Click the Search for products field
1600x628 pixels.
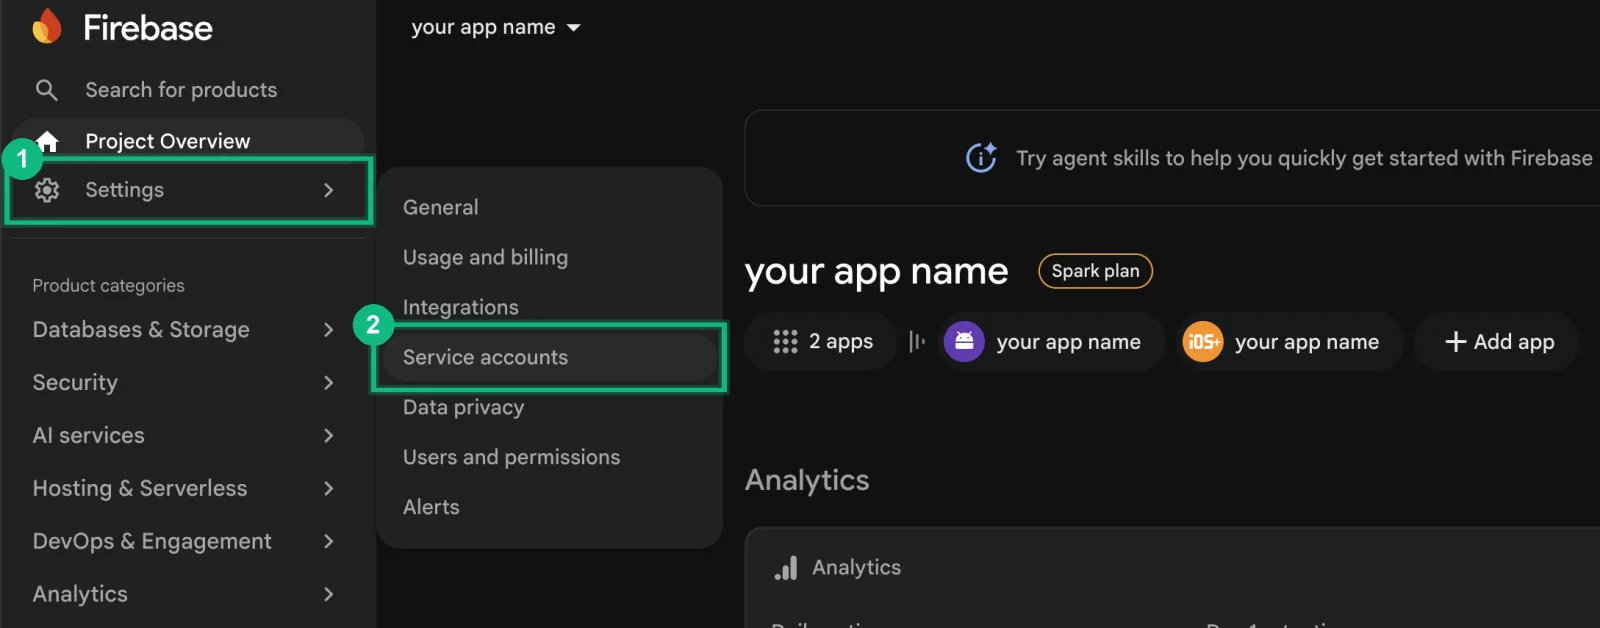pos(181,90)
